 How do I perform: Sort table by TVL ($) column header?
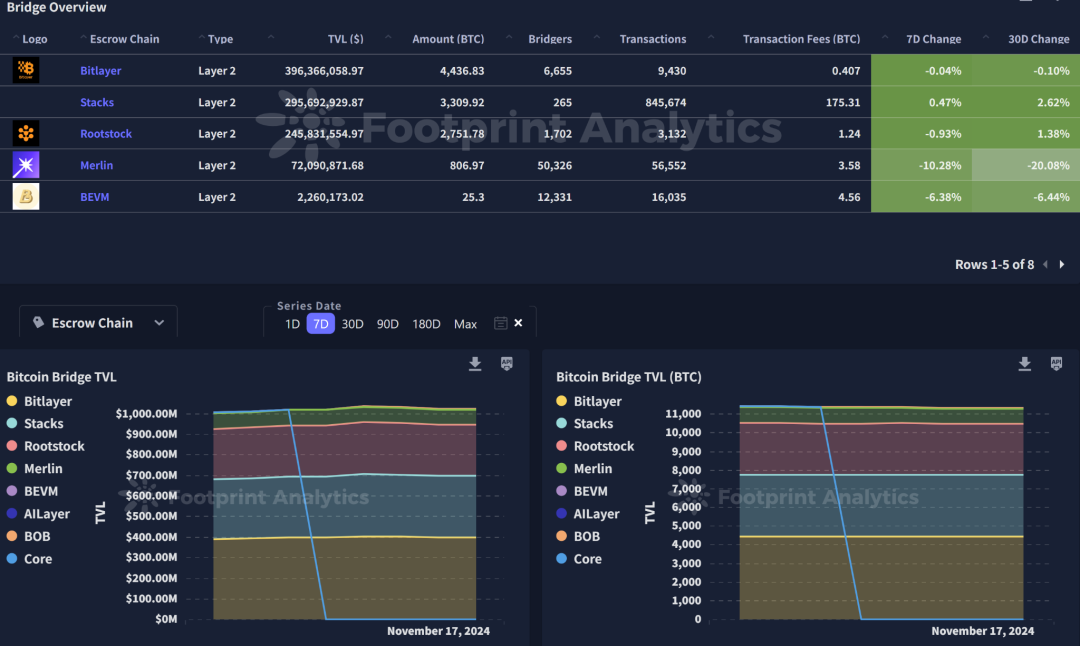coord(345,39)
